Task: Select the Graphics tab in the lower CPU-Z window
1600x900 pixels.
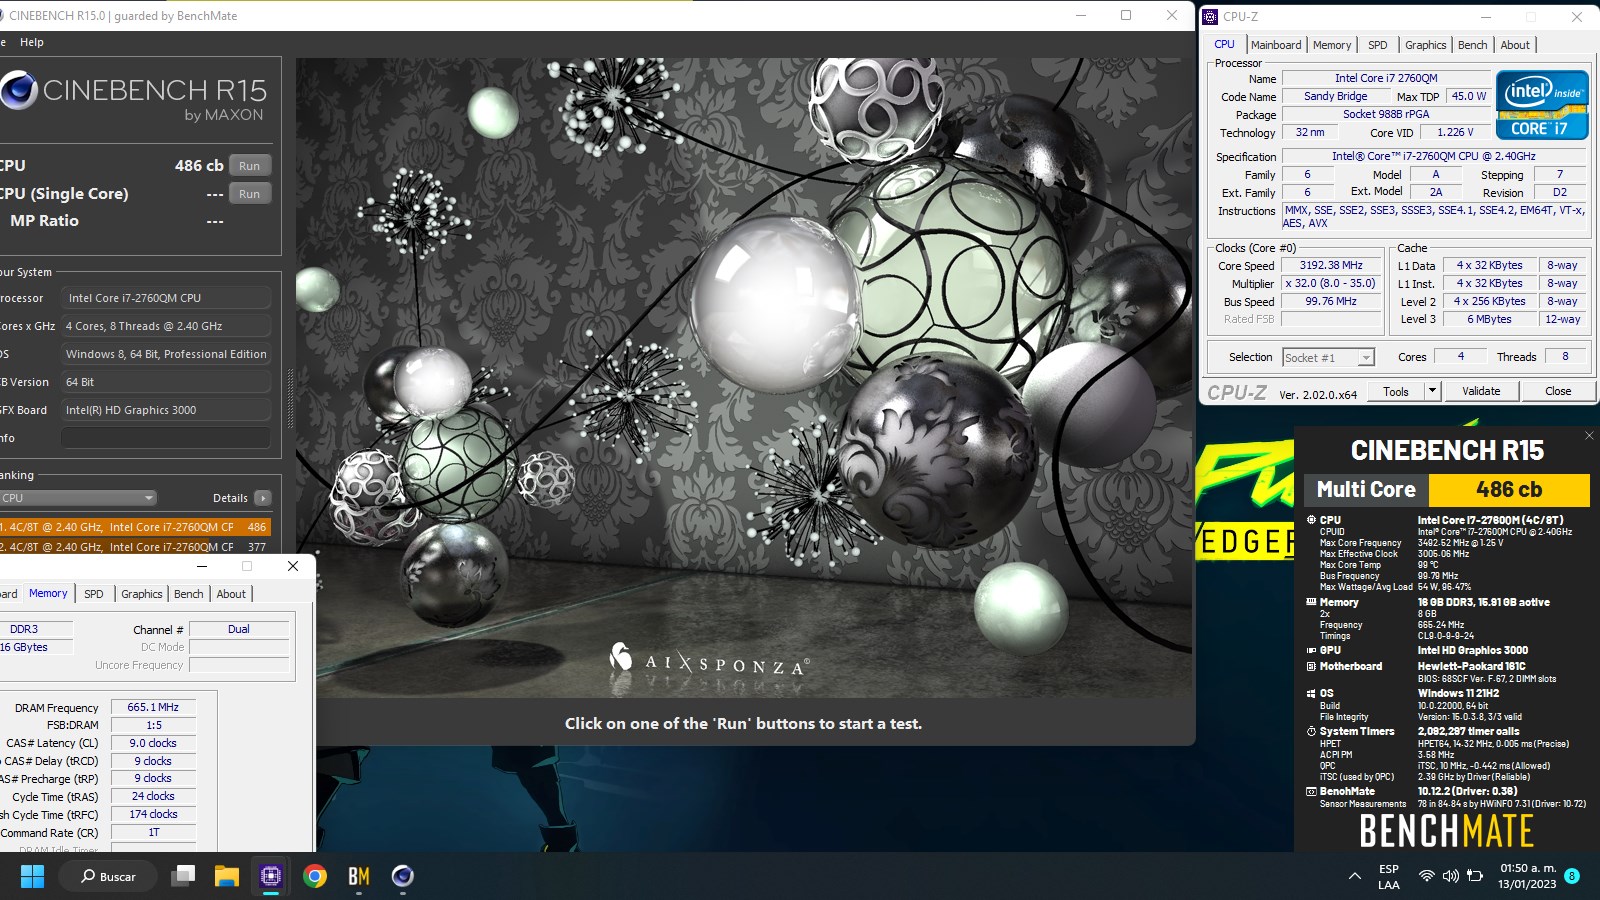Action: tap(142, 594)
